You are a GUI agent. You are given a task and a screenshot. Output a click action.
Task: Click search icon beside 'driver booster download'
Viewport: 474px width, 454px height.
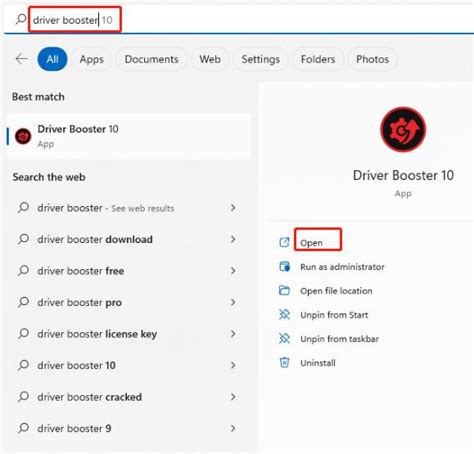(x=24, y=239)
